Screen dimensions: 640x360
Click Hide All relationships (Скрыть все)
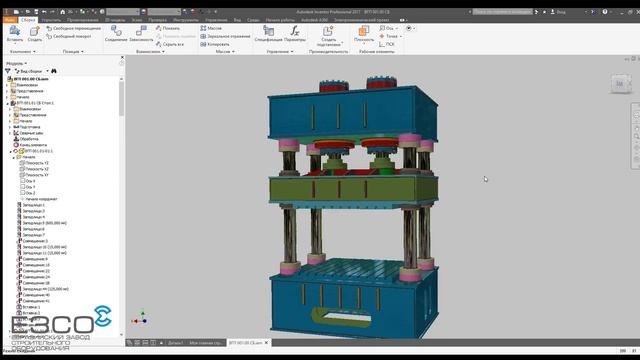click(x=170, y=44)
